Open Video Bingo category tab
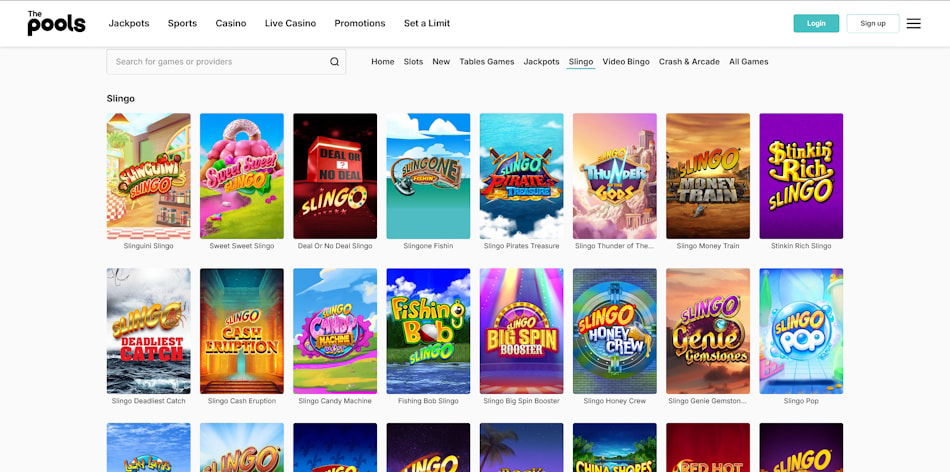The width and height of the screenshot is (950, 472). click(626, 62)
